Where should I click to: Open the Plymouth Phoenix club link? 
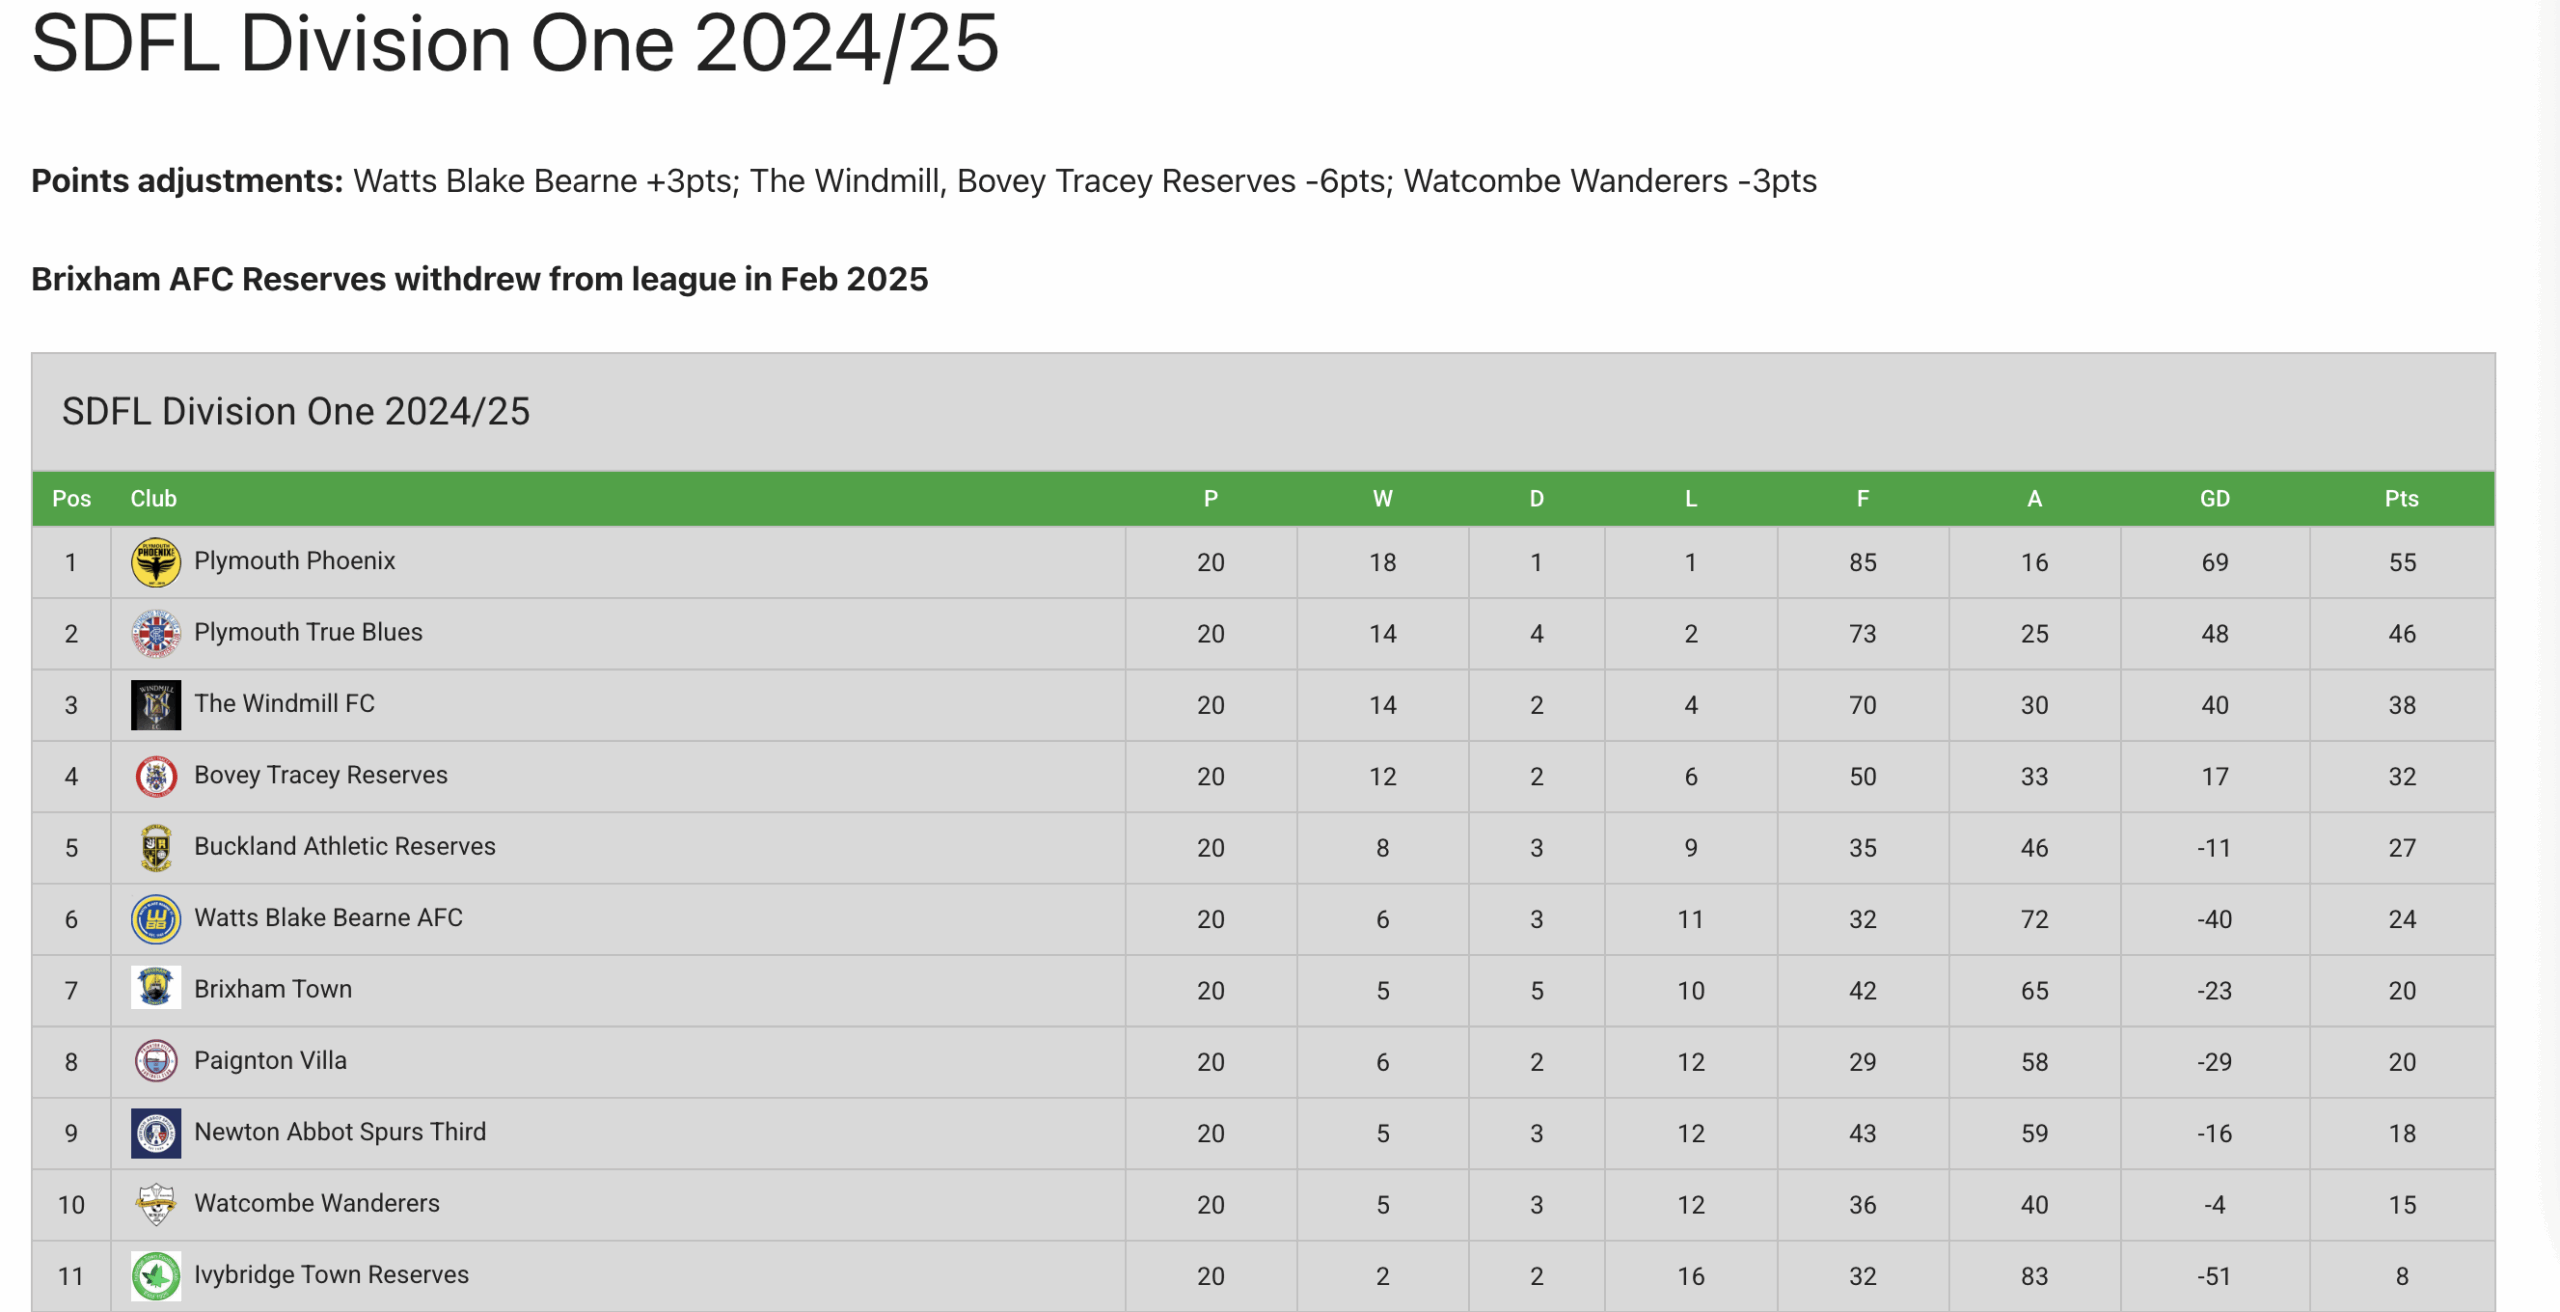[x=294, y=561]
